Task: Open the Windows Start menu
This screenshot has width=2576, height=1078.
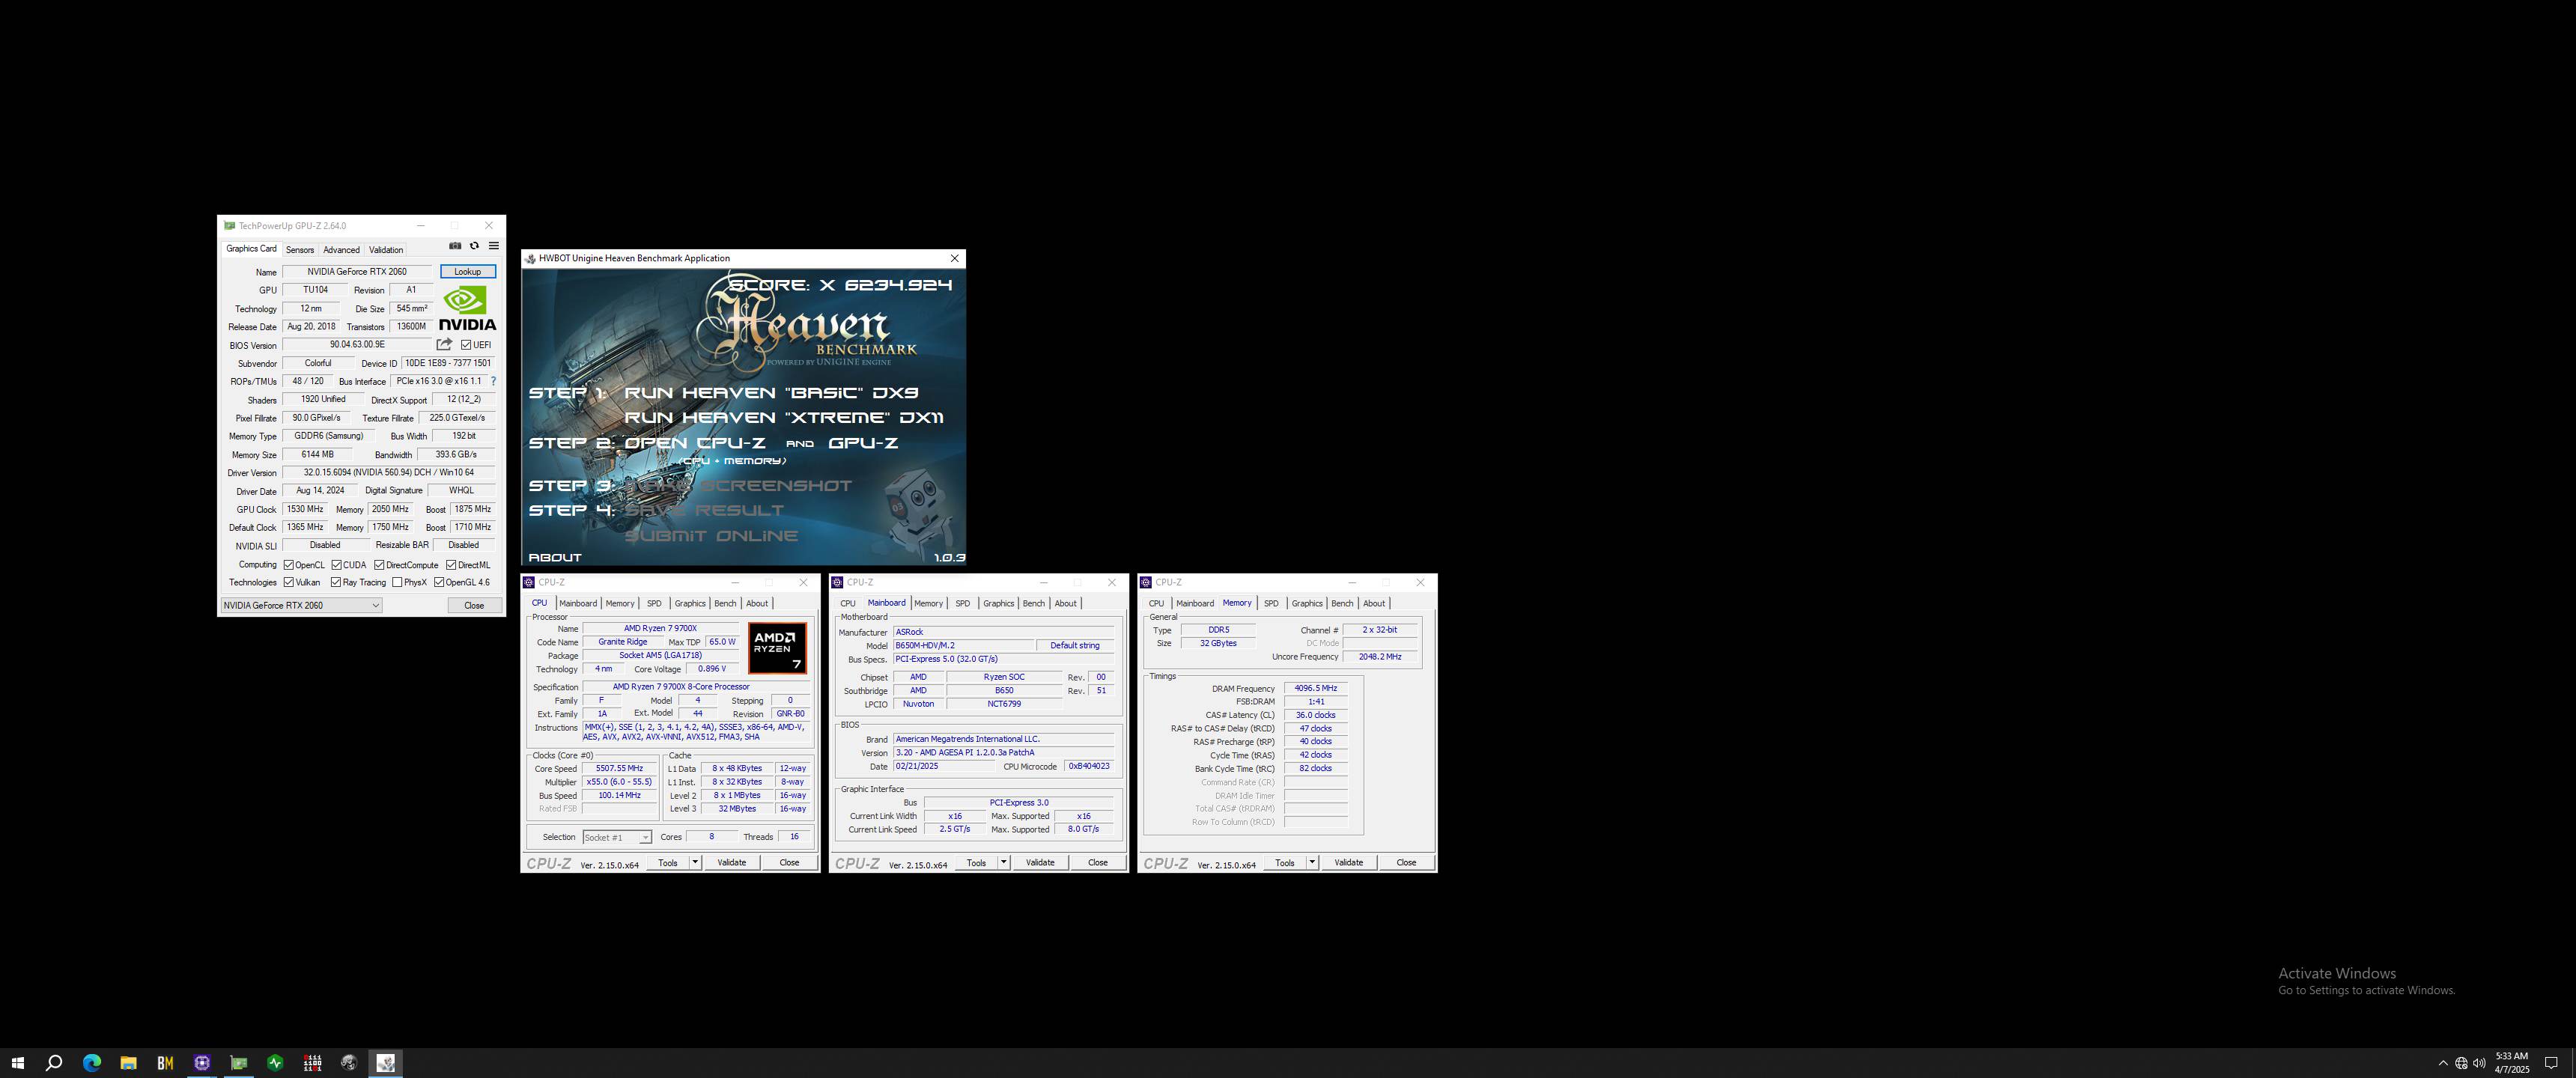Action: coord(17,1063)
